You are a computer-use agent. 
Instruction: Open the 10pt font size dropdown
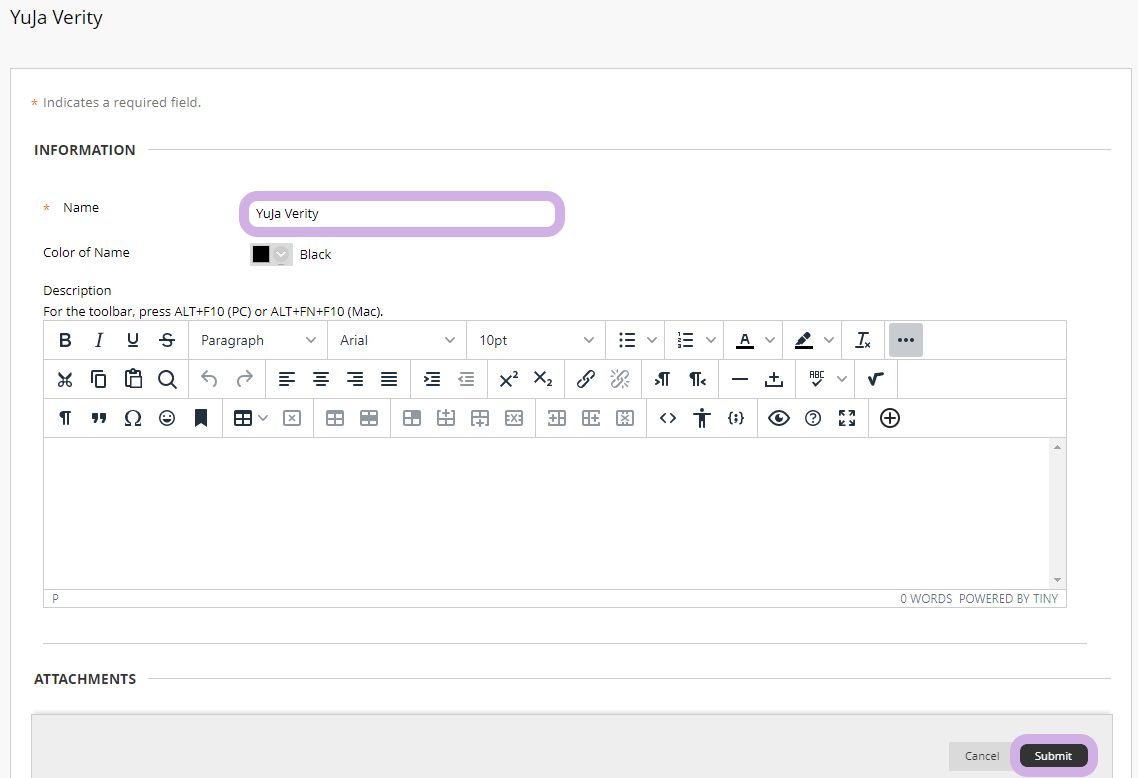(x=536, y=340)
